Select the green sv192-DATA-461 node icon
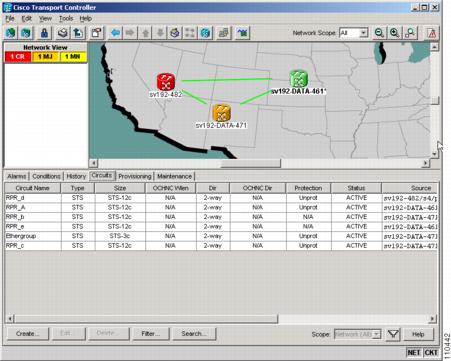 click(298, 79)
